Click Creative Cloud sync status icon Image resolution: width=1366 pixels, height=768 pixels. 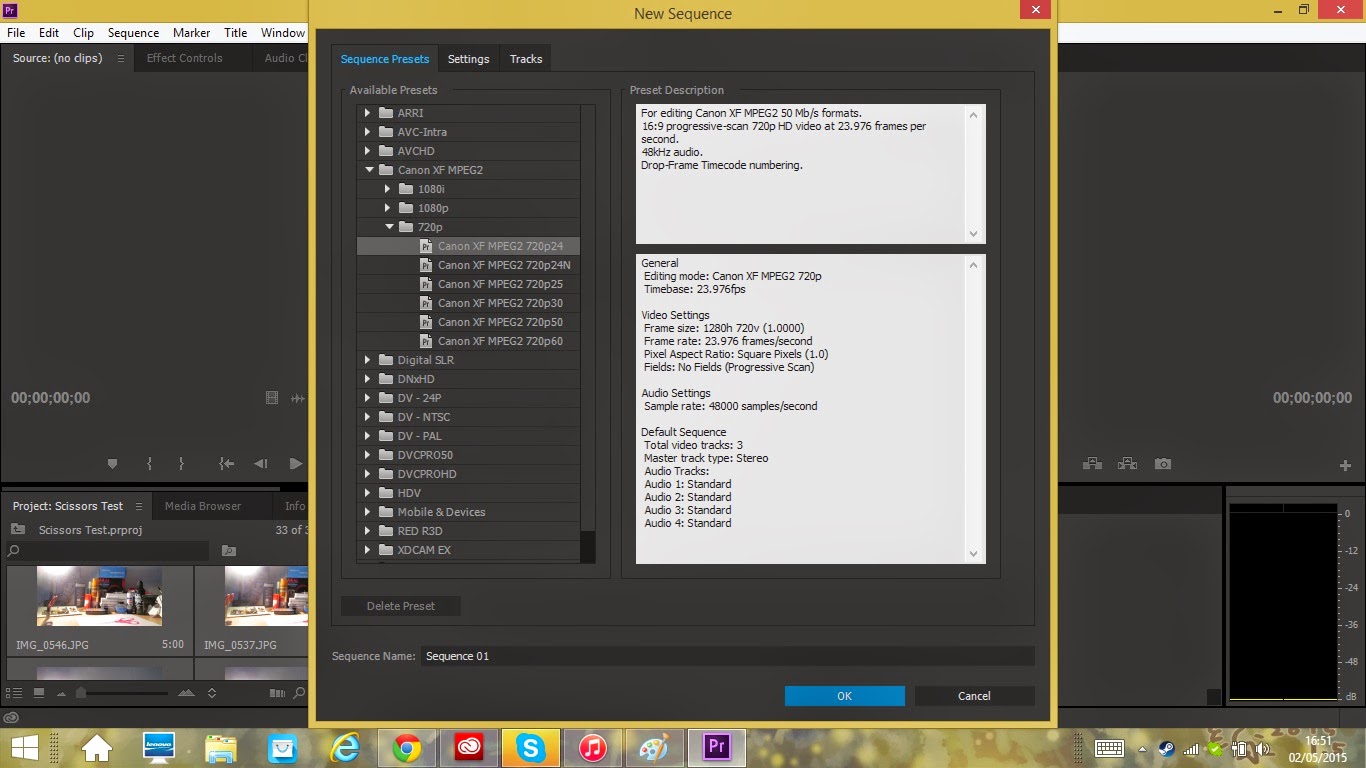[11, 717]
